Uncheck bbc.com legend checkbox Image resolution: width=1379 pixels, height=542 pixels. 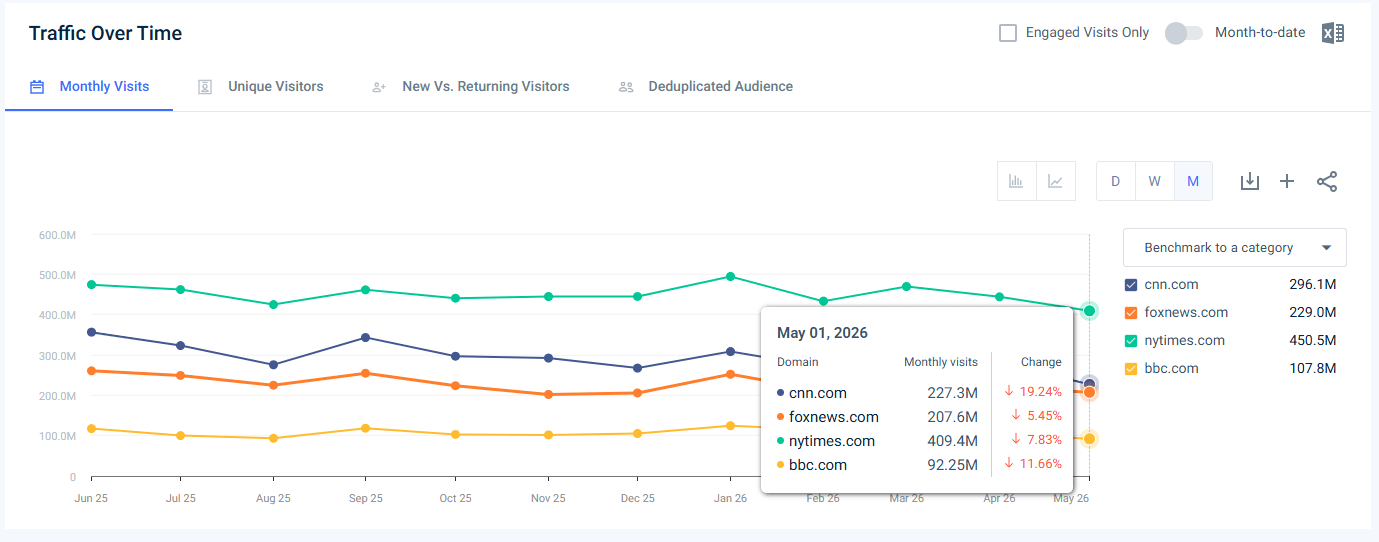coord(1131,368)
